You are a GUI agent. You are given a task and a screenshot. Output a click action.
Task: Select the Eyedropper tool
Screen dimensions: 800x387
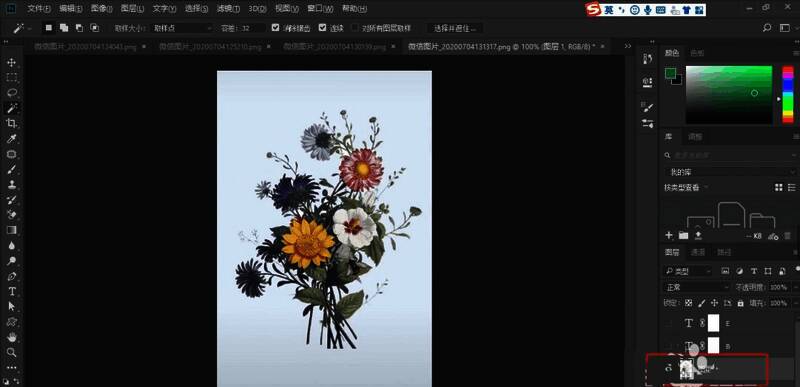pos(11,139)
